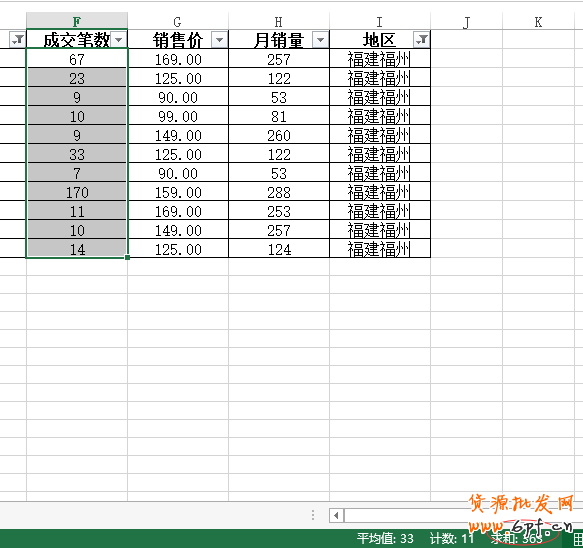Select column K header

(538, 21)
